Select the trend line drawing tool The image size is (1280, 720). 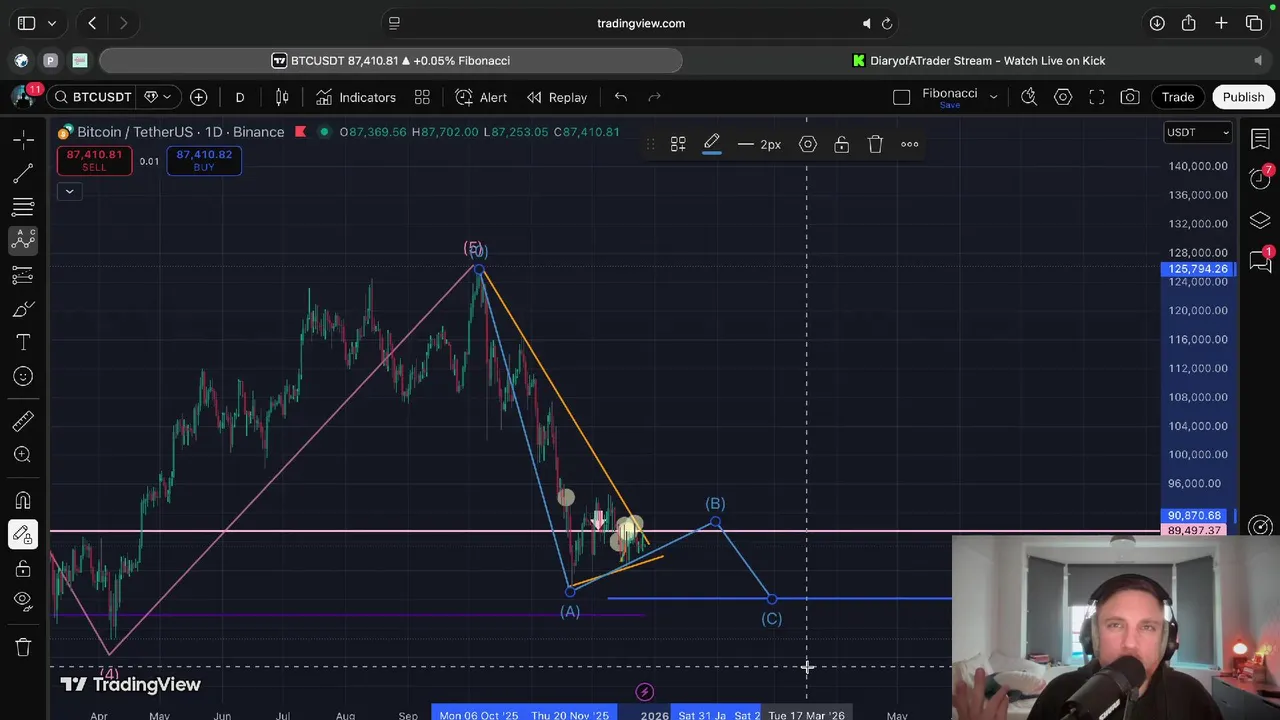pos(23,174)
